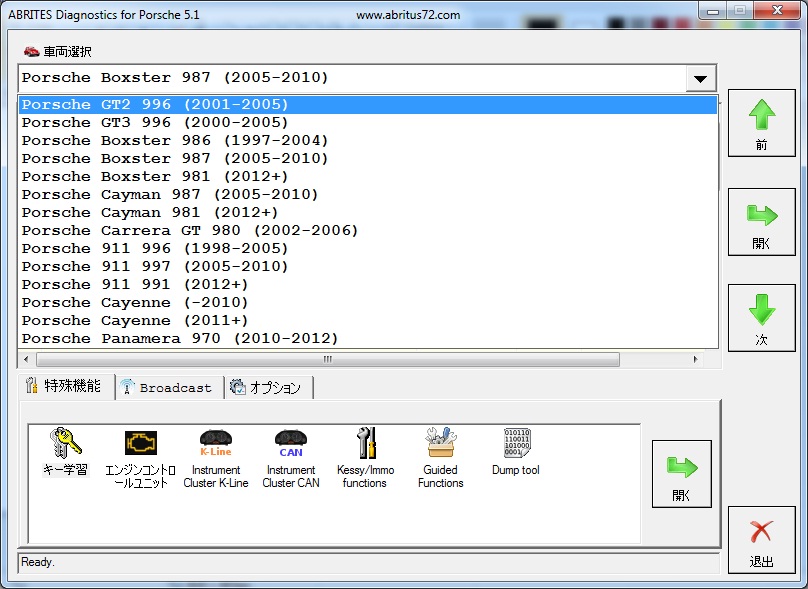
Task: Open the key learning (キー学習) function
Action: (65, 452)
